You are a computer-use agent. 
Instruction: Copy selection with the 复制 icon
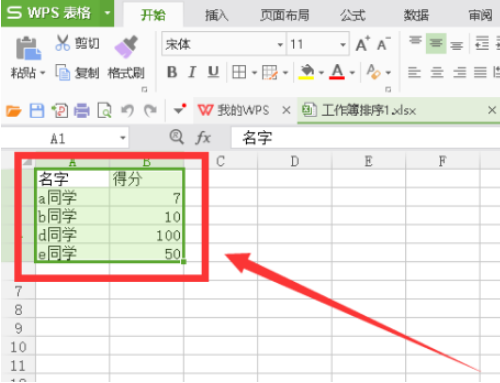[x=63, y=72]
